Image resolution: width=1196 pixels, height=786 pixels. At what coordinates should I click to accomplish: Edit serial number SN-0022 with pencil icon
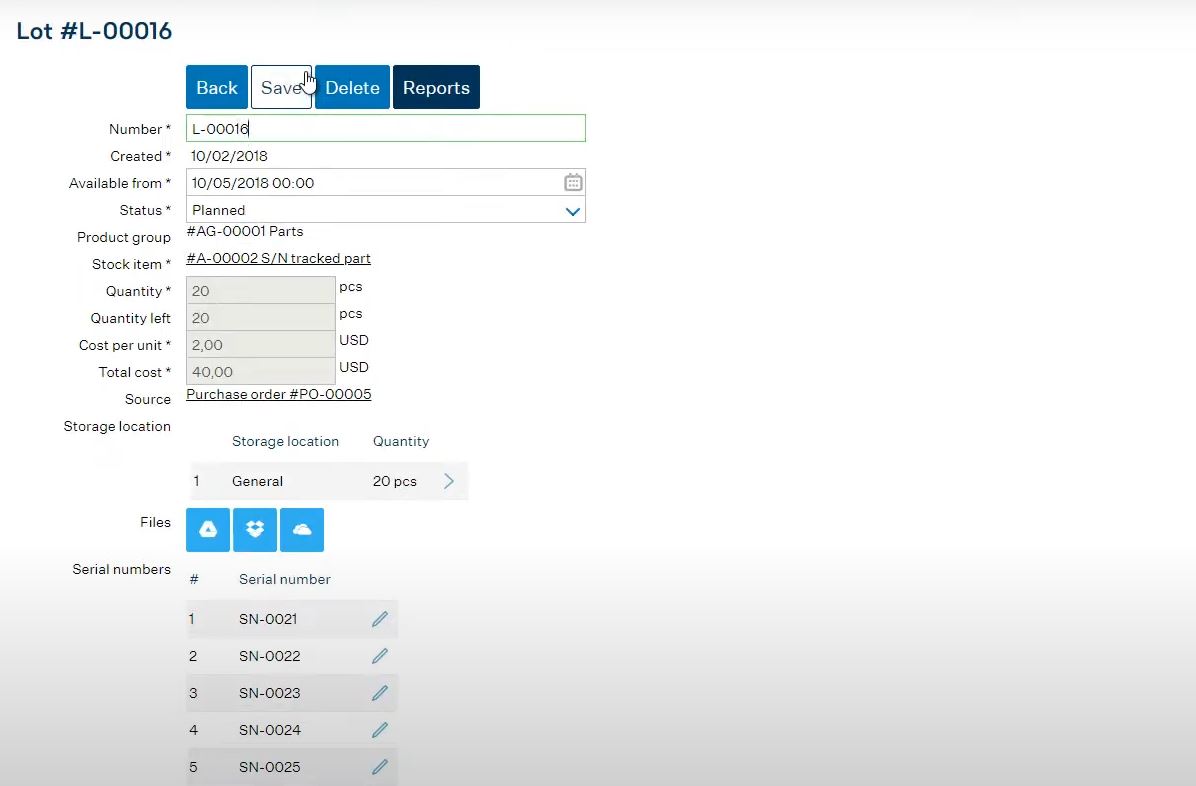coord(380,656)
